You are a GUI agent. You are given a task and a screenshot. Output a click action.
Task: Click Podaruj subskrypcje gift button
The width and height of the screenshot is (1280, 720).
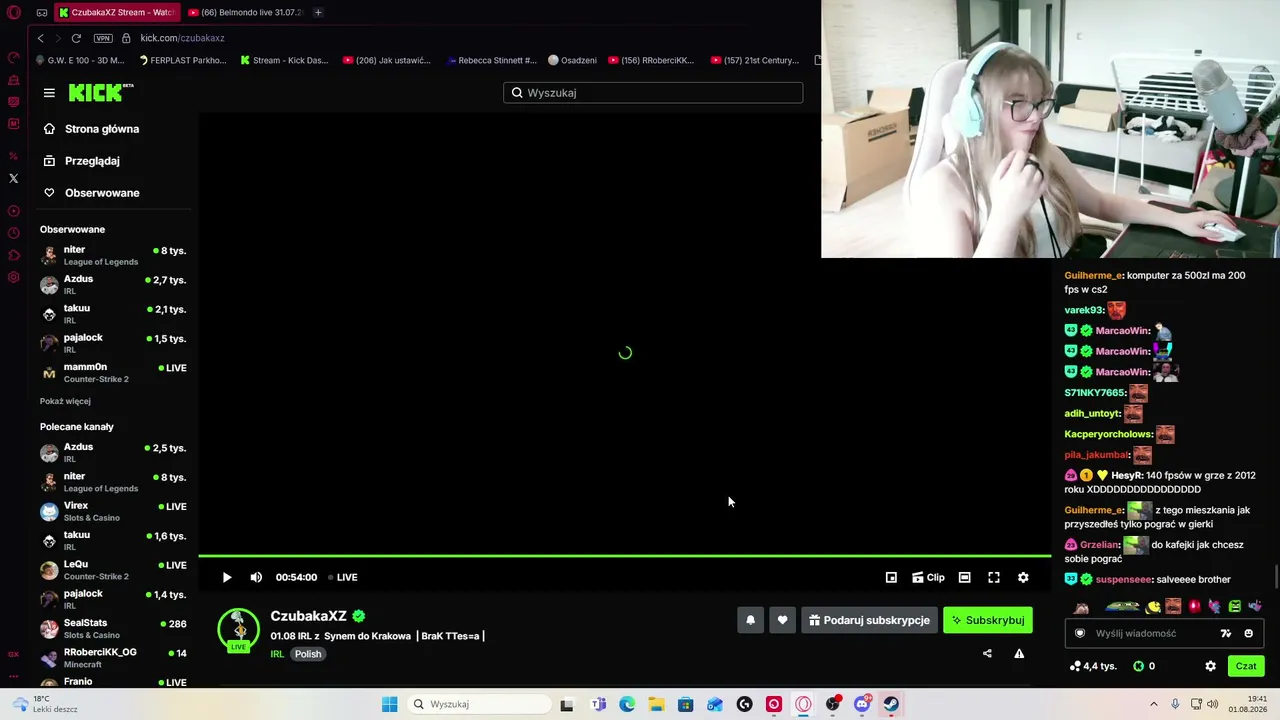[869, 620]
